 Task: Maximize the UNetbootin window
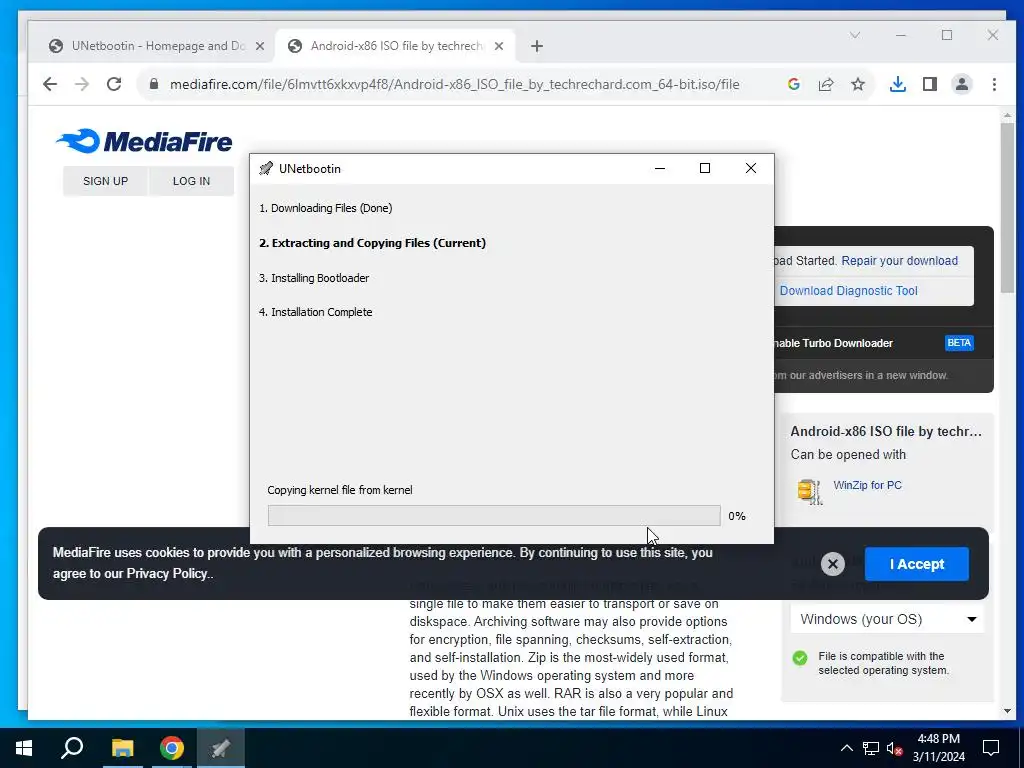tap(705, 168)
